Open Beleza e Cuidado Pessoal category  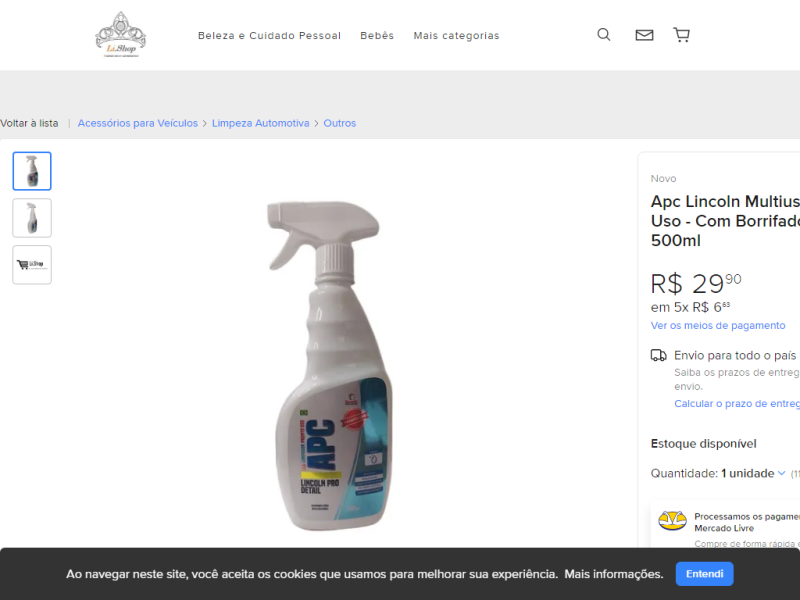[x=269, y=36]
